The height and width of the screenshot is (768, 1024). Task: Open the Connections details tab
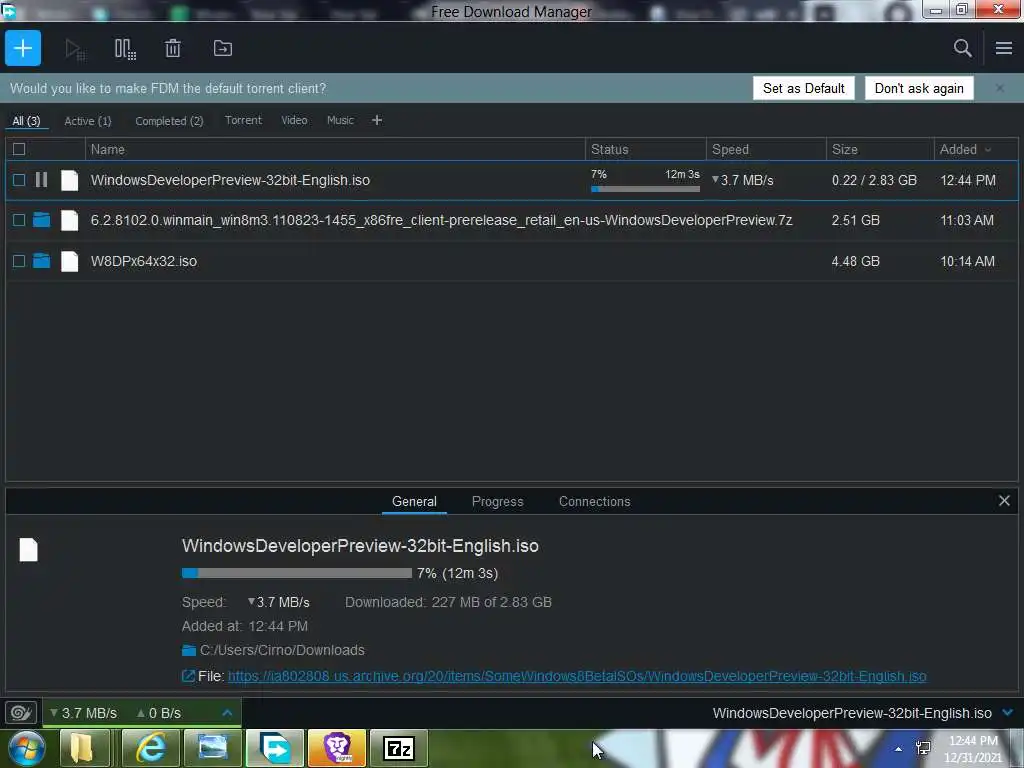[x=594, y=502]
